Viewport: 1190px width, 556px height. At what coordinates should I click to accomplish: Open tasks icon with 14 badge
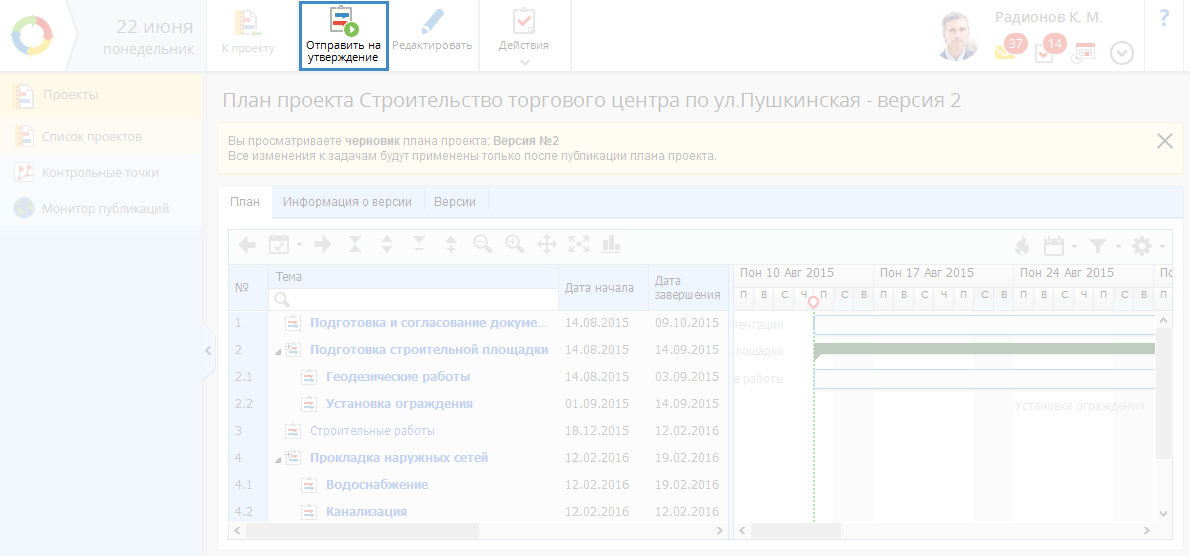(1045, 52)
